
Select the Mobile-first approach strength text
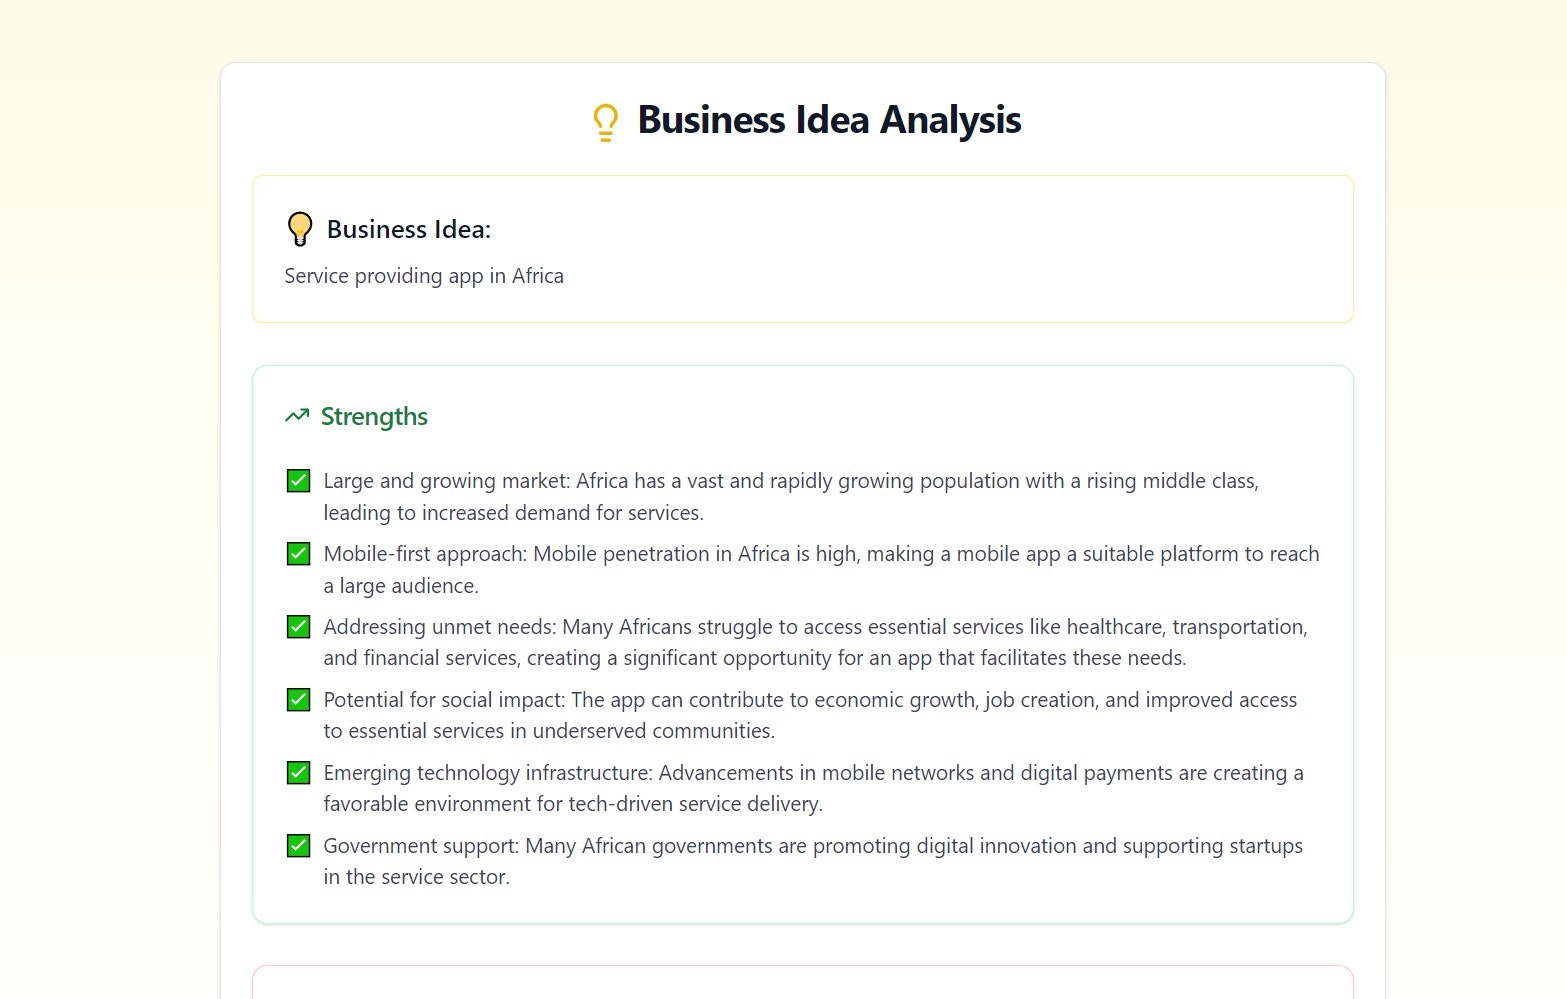[821, 569]
